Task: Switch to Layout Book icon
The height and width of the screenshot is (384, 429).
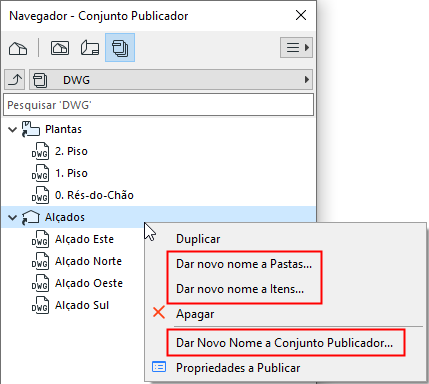Action: (x=90, y=48)
